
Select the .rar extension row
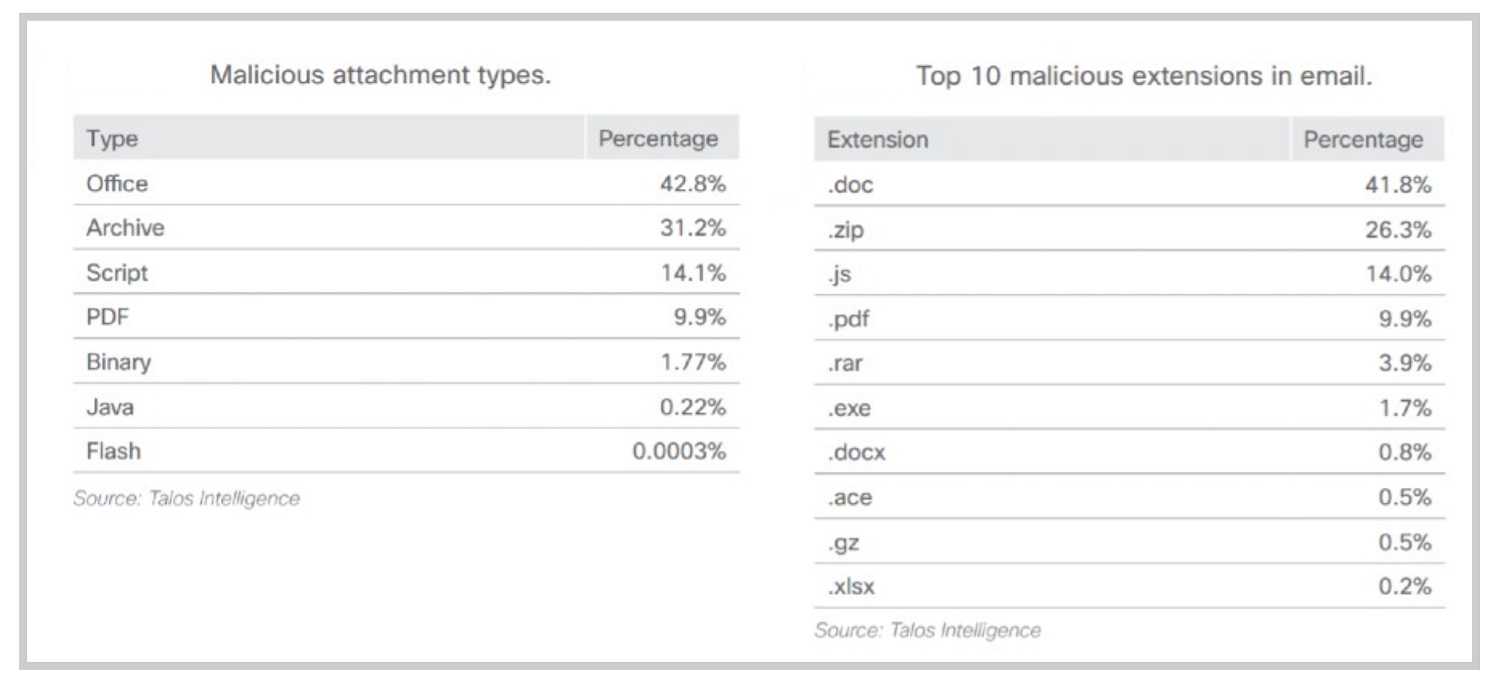point(1129,363)
